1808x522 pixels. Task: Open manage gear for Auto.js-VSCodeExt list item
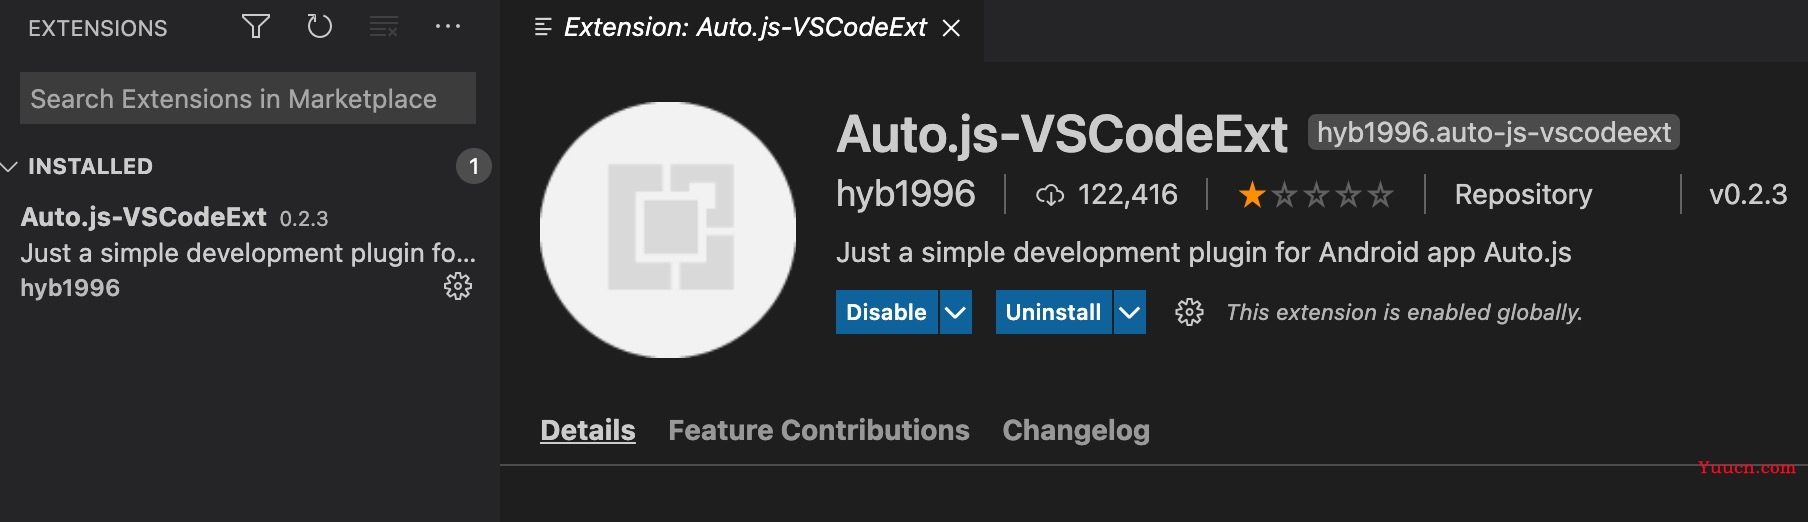click(458, 287)
